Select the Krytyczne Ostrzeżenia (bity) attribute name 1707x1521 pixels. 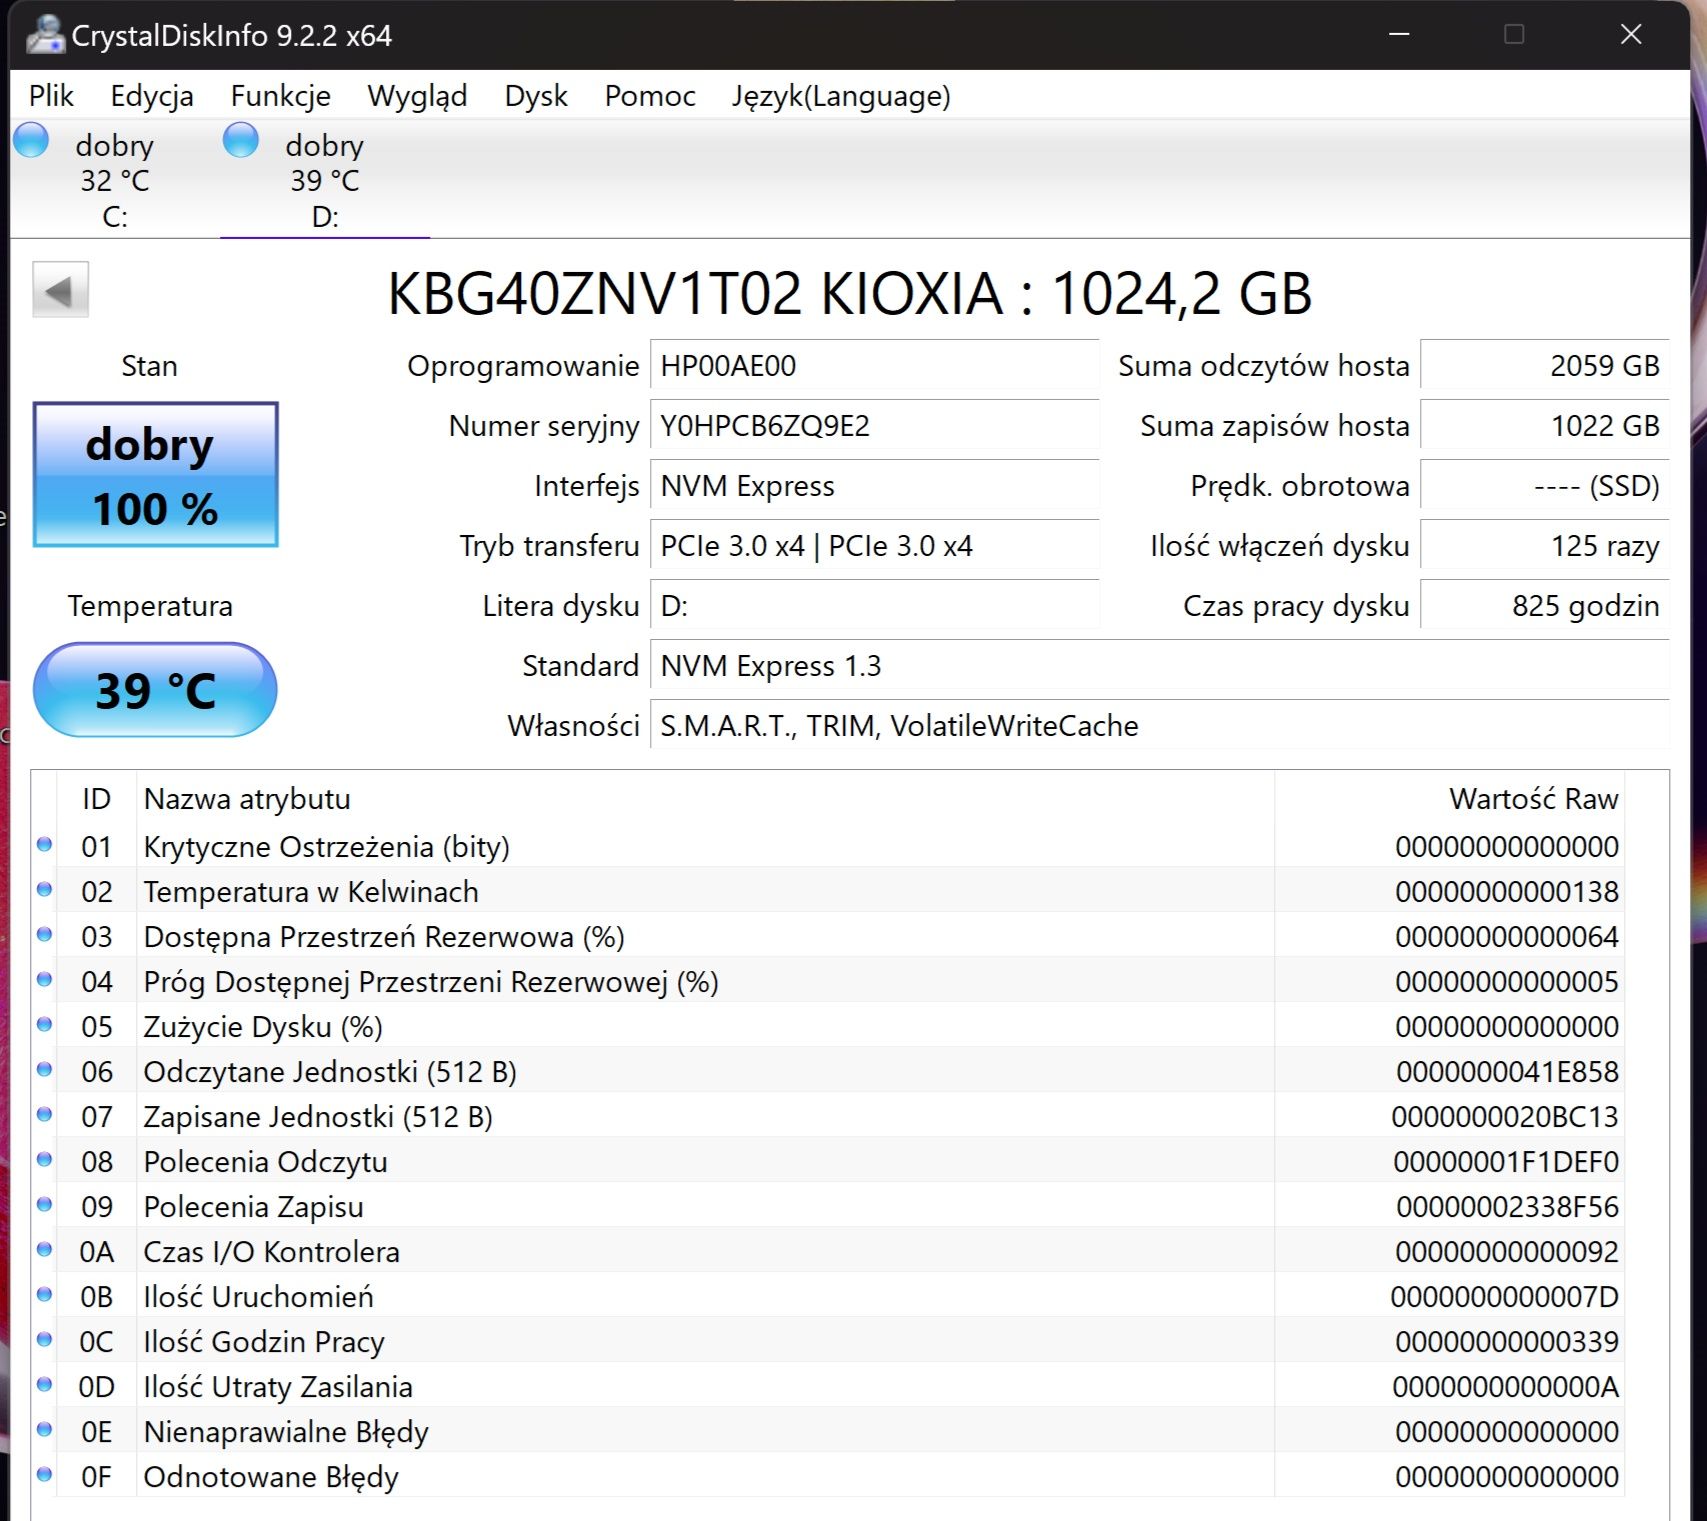tap(326, 847)
